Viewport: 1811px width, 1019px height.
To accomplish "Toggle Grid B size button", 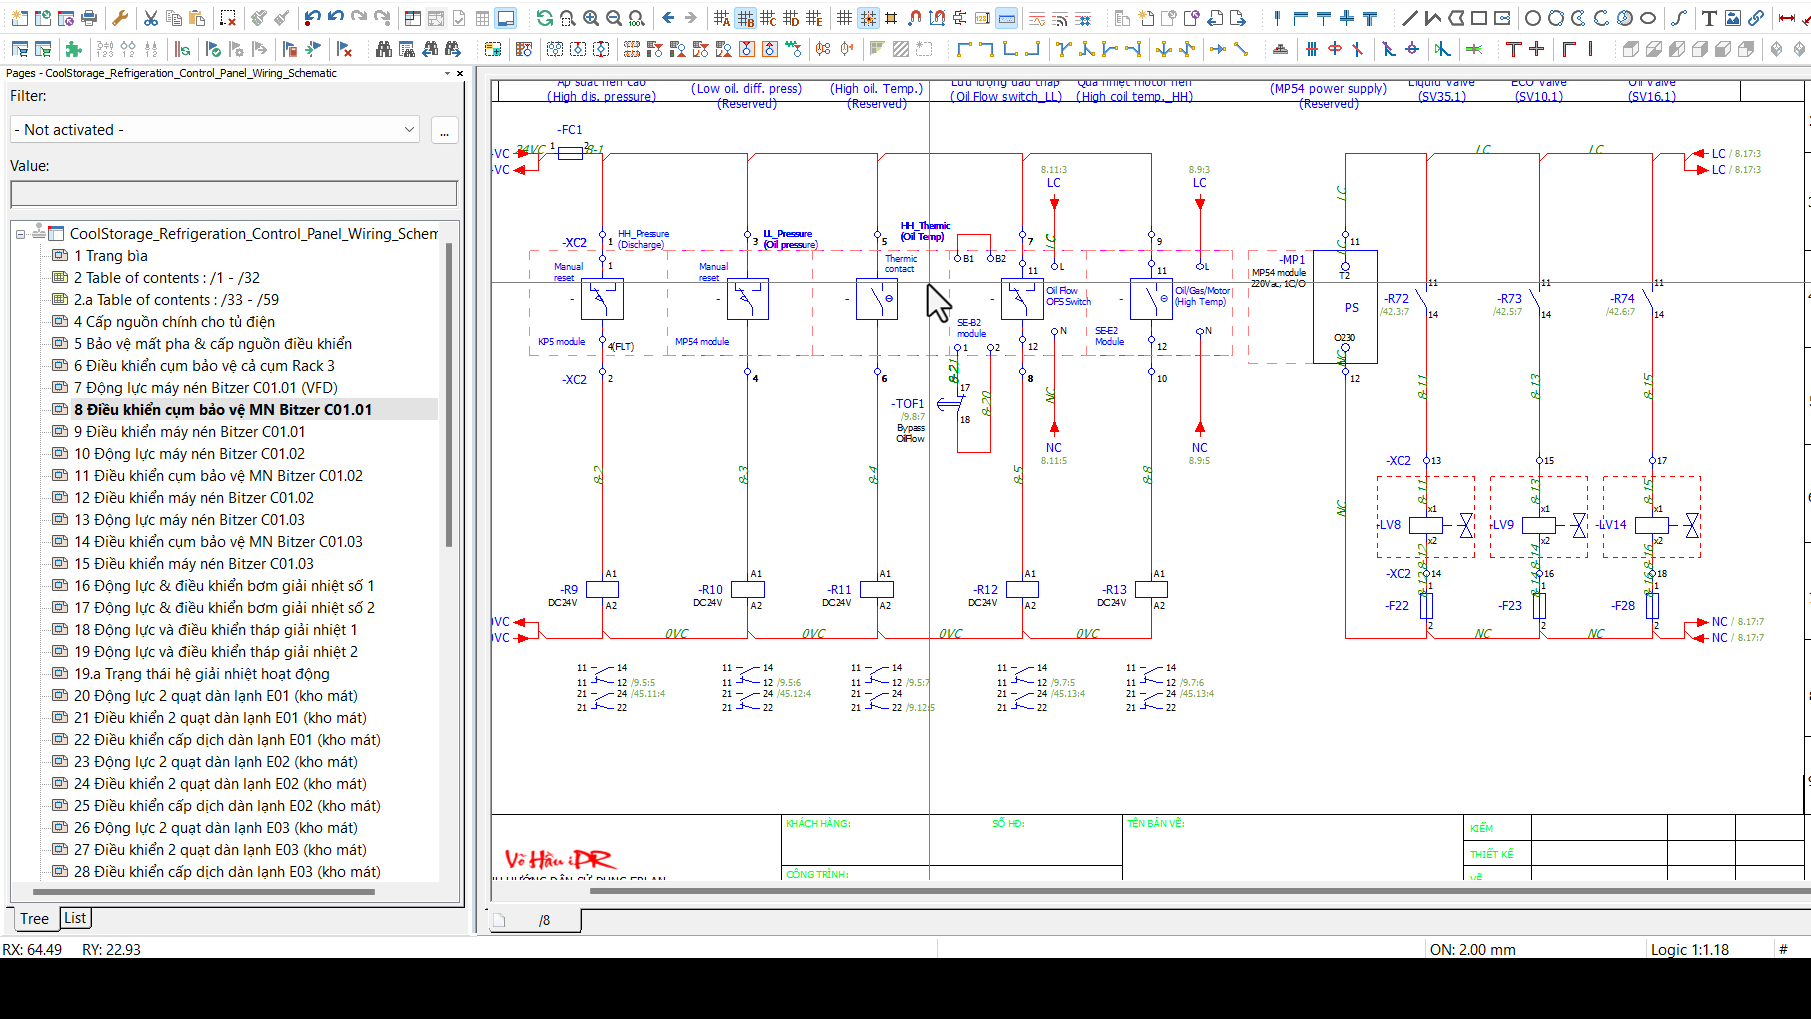I will point(745,18).
